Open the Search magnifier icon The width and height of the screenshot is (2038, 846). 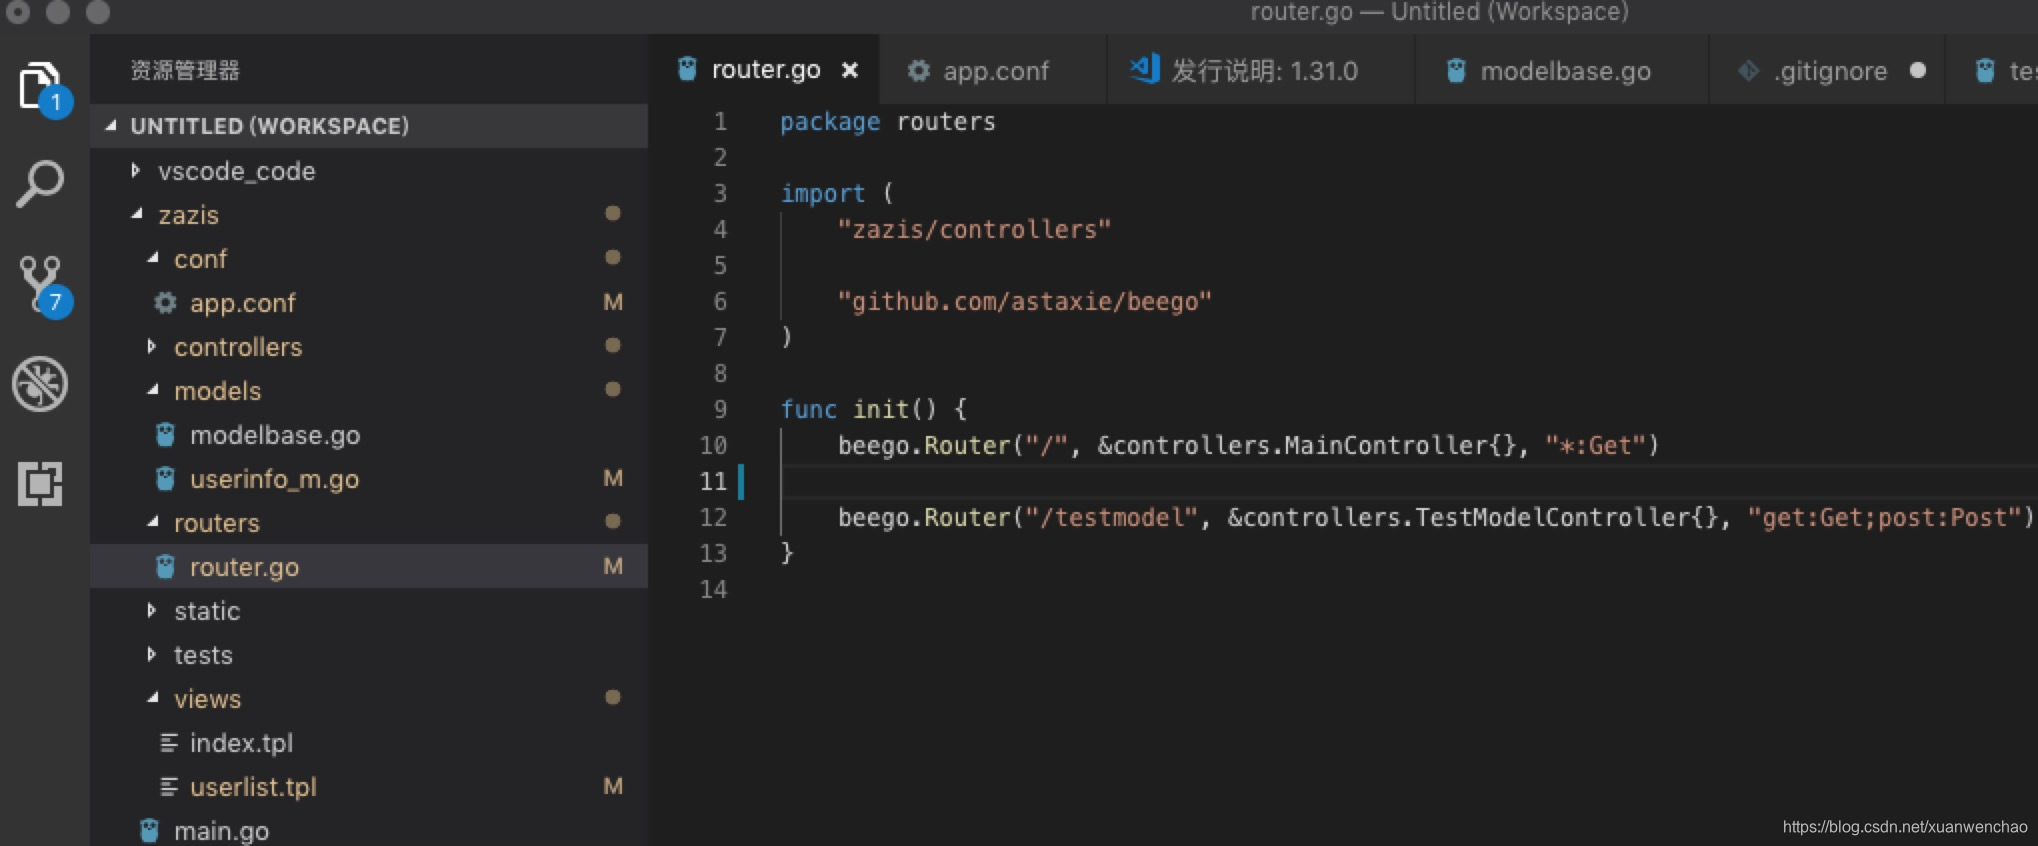[40, 184]
